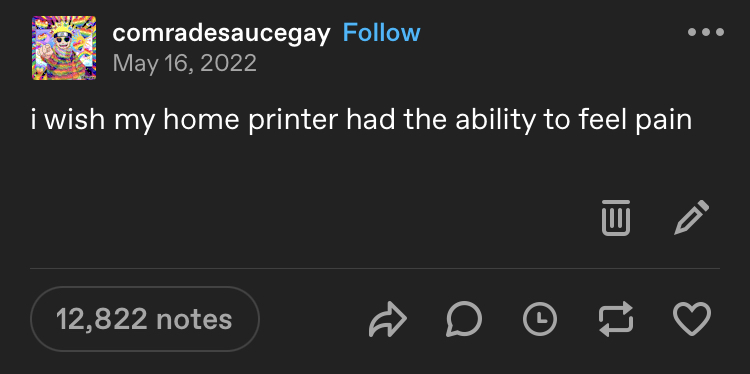Open comradesaucegay's blog from the username

pos(221,33)
